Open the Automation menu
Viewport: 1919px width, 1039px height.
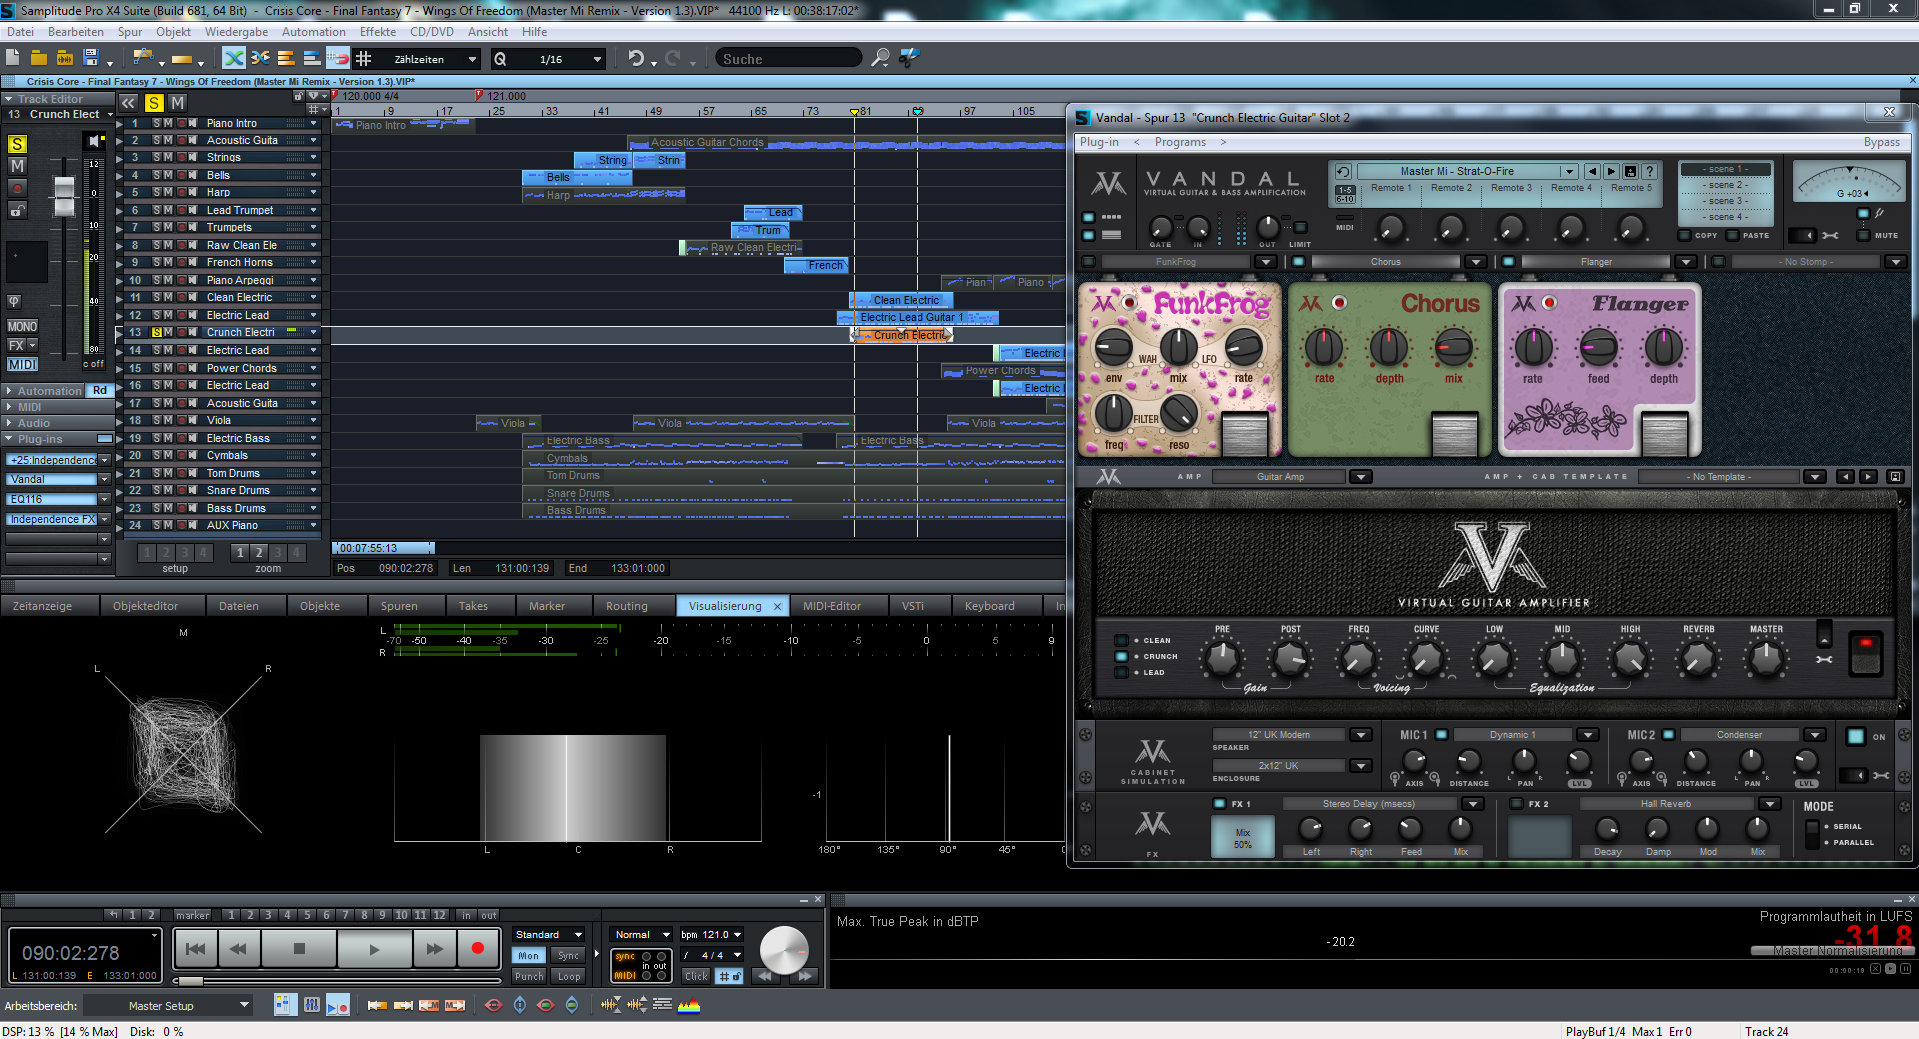pyautogui.click(x=313, y=32)
